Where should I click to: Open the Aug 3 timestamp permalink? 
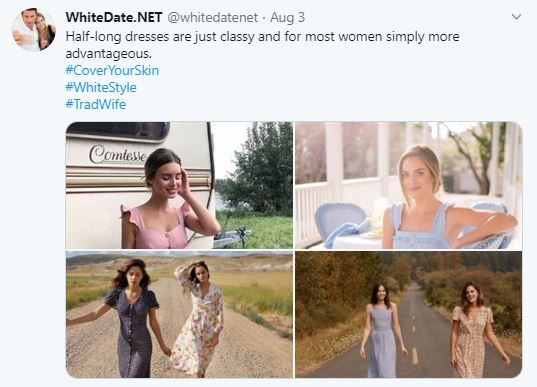point(287,17)
